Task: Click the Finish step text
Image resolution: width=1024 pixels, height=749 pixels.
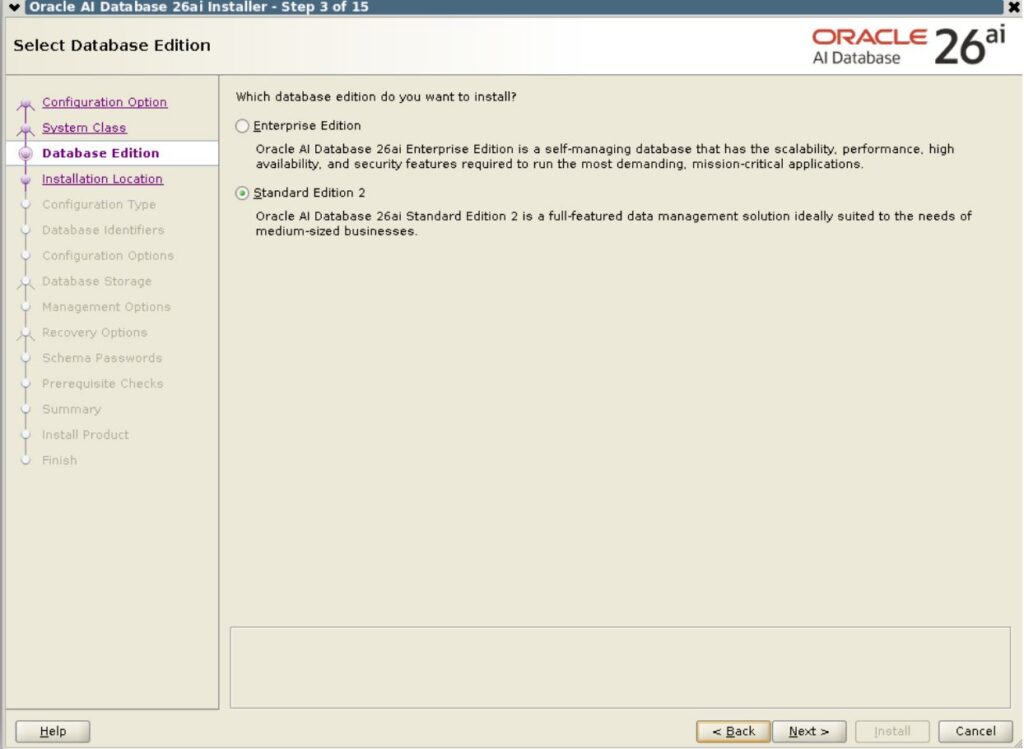Action: point(59,460)
